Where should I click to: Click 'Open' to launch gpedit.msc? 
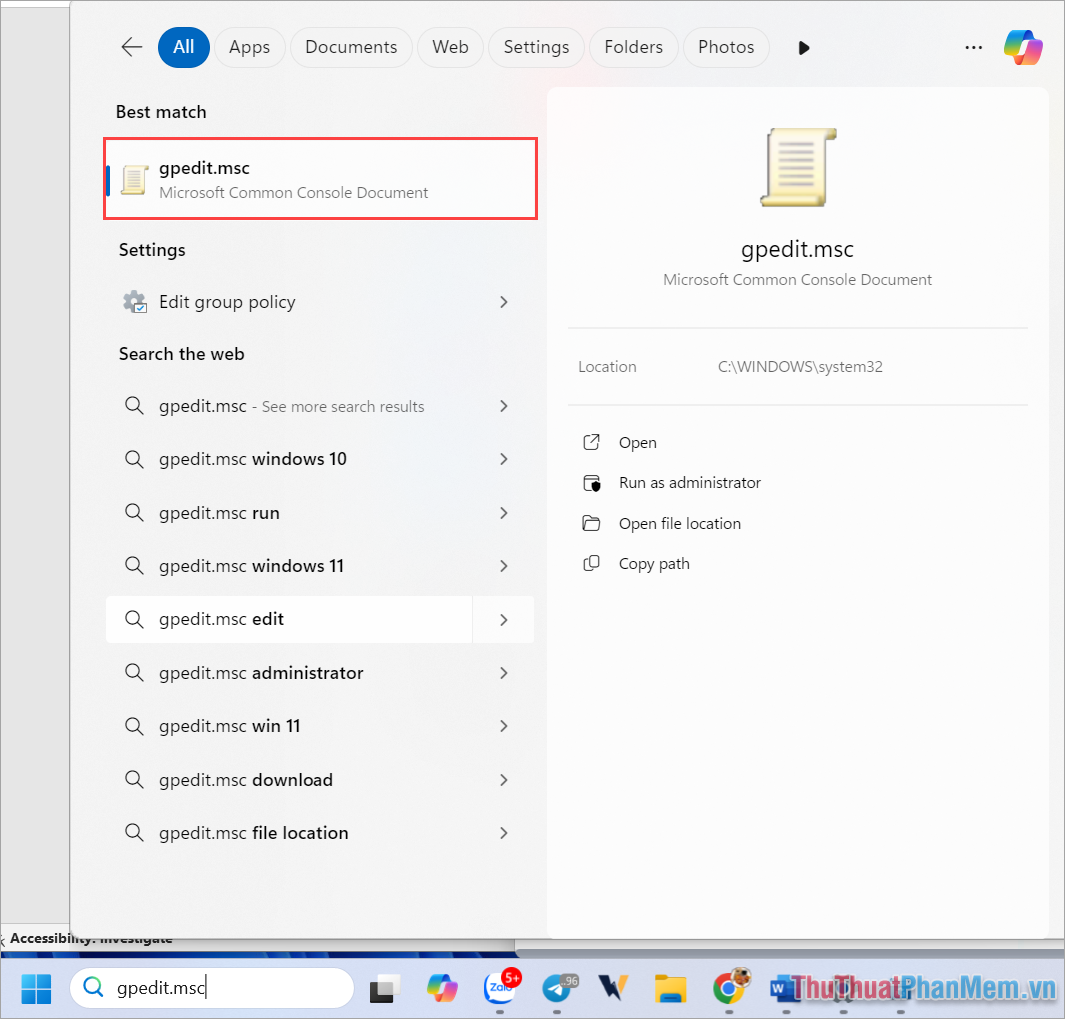click(x=637, y=442)
